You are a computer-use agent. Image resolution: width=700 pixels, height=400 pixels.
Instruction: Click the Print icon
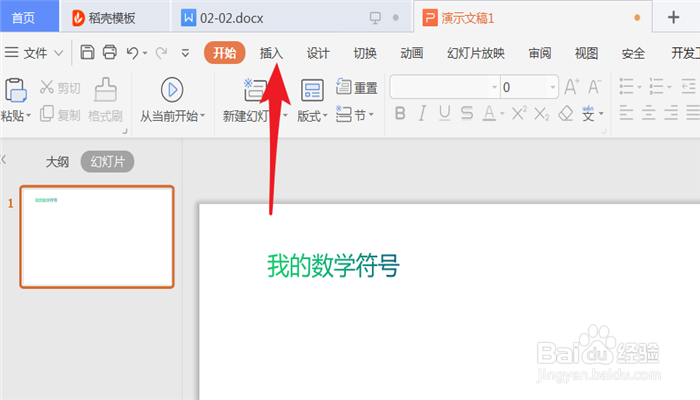(110, 52)
